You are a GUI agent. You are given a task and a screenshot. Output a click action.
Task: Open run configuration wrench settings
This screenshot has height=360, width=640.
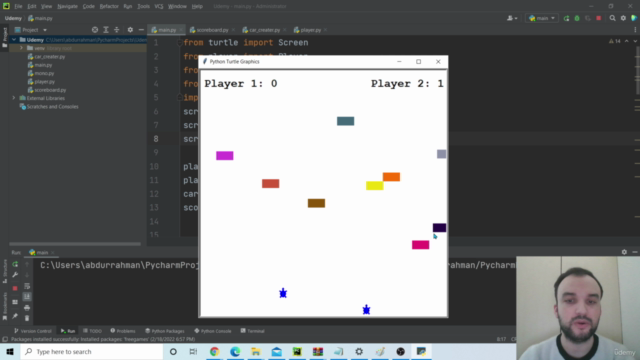(15, 275)
